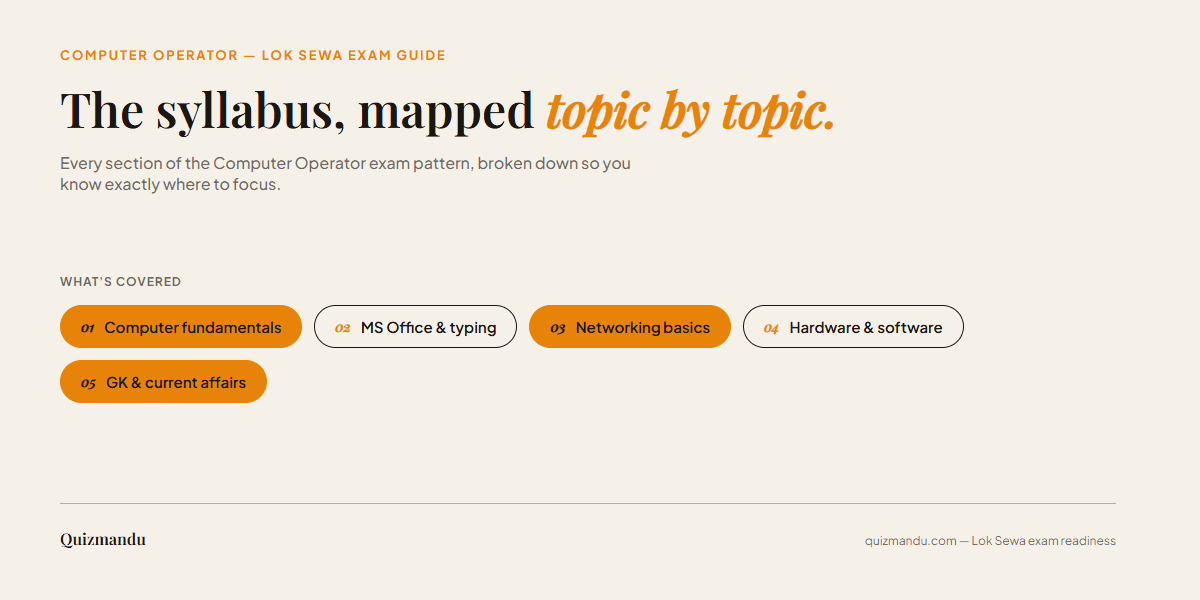
Task: Click the orange 02 number marker
Action: click(x=343, y=328)
